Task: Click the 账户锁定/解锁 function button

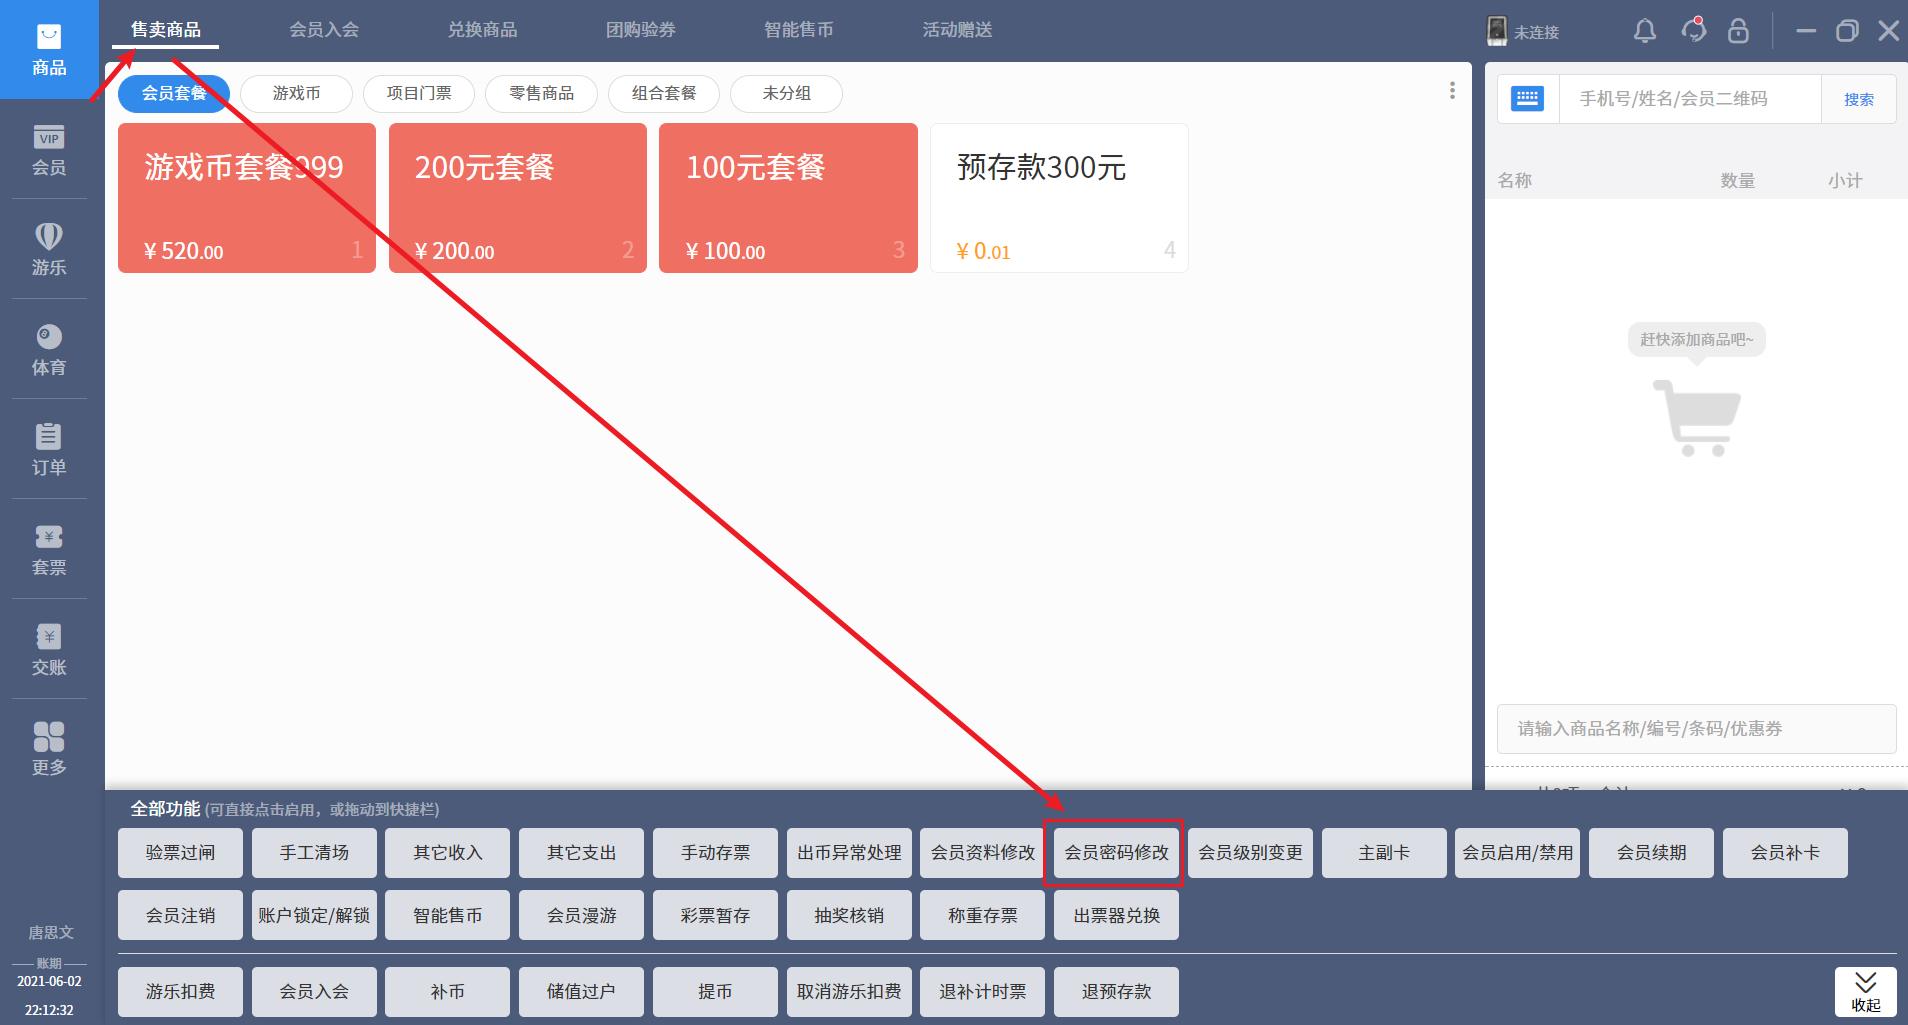Action: 314,915
